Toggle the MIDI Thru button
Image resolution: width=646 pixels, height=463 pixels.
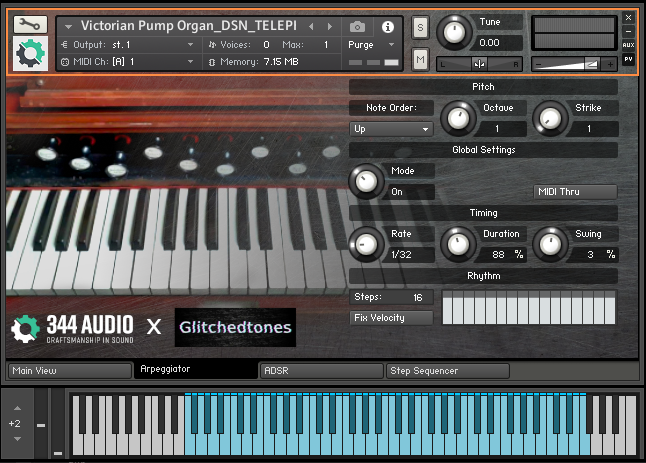(x=574, y=192)
